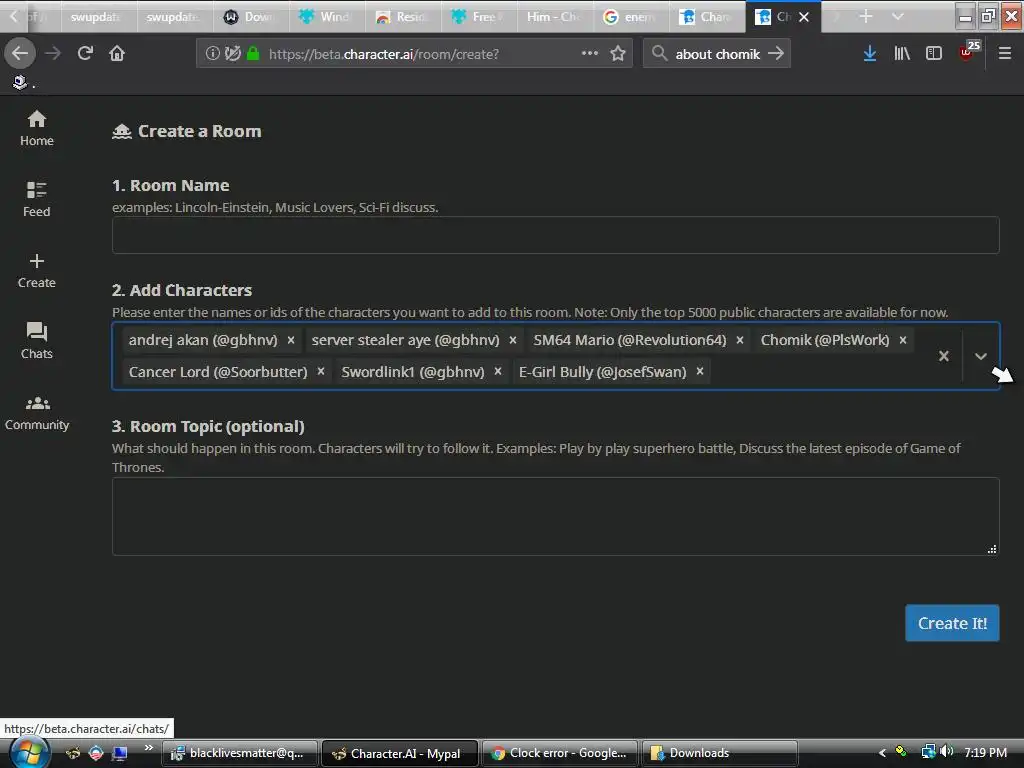Screen dimensions: 1024x768
Task: Close the active Character.AI tab
Action: point(804,17)
